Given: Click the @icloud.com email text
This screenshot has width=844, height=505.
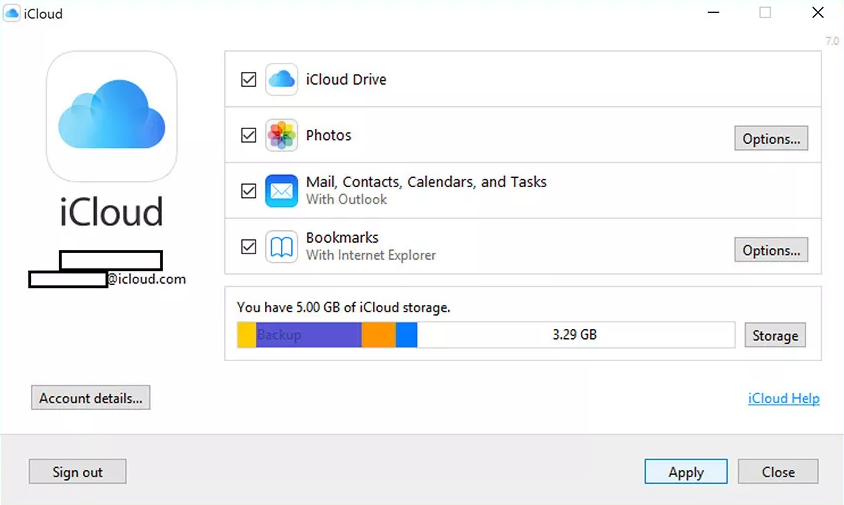Looking at the screenshot, I should point(146,279).
